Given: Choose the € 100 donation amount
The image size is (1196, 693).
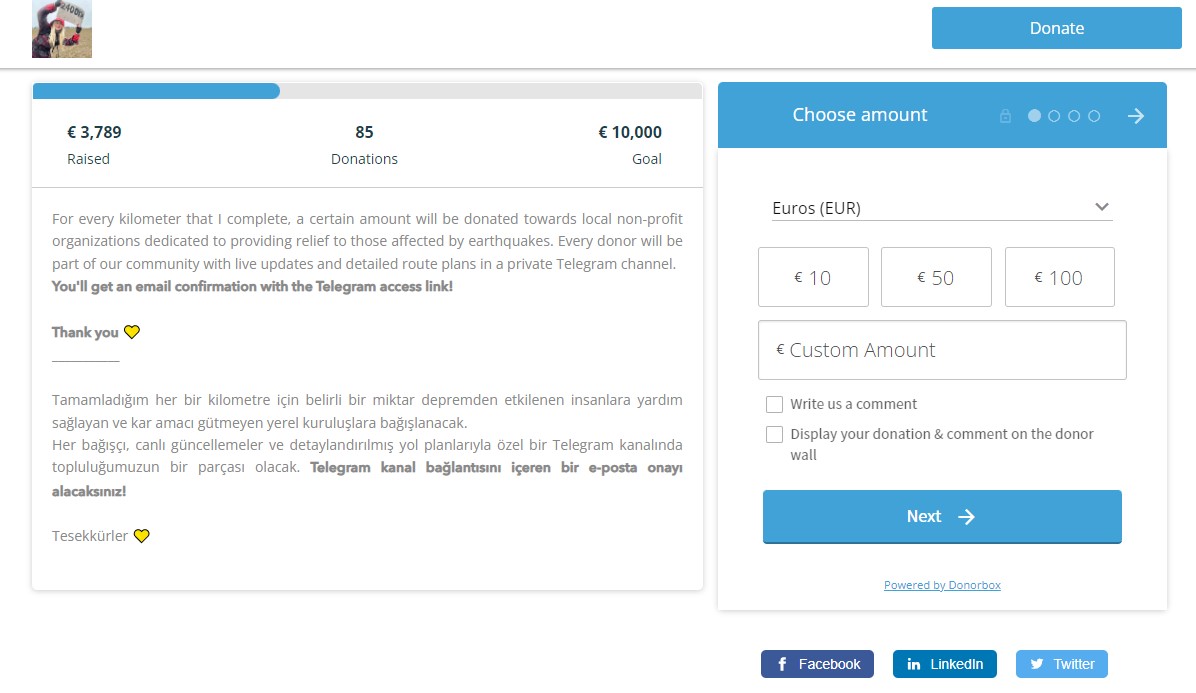Looking at the screenshot, I should click(x=1059, y=277).
